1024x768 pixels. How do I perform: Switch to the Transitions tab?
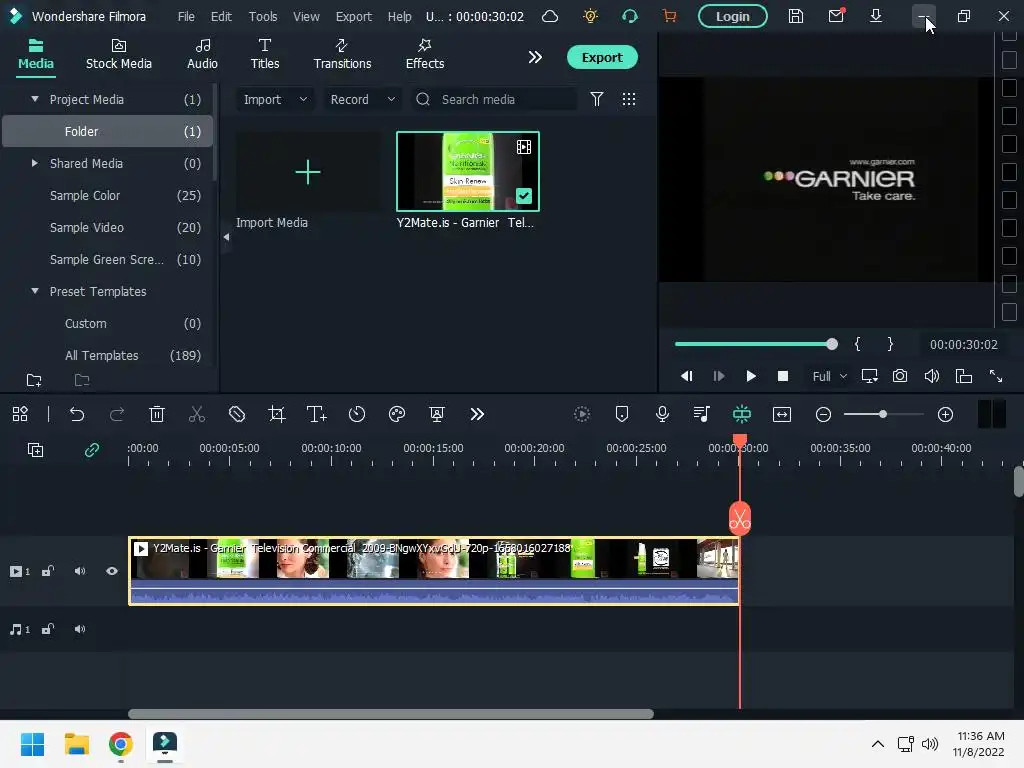342,55
